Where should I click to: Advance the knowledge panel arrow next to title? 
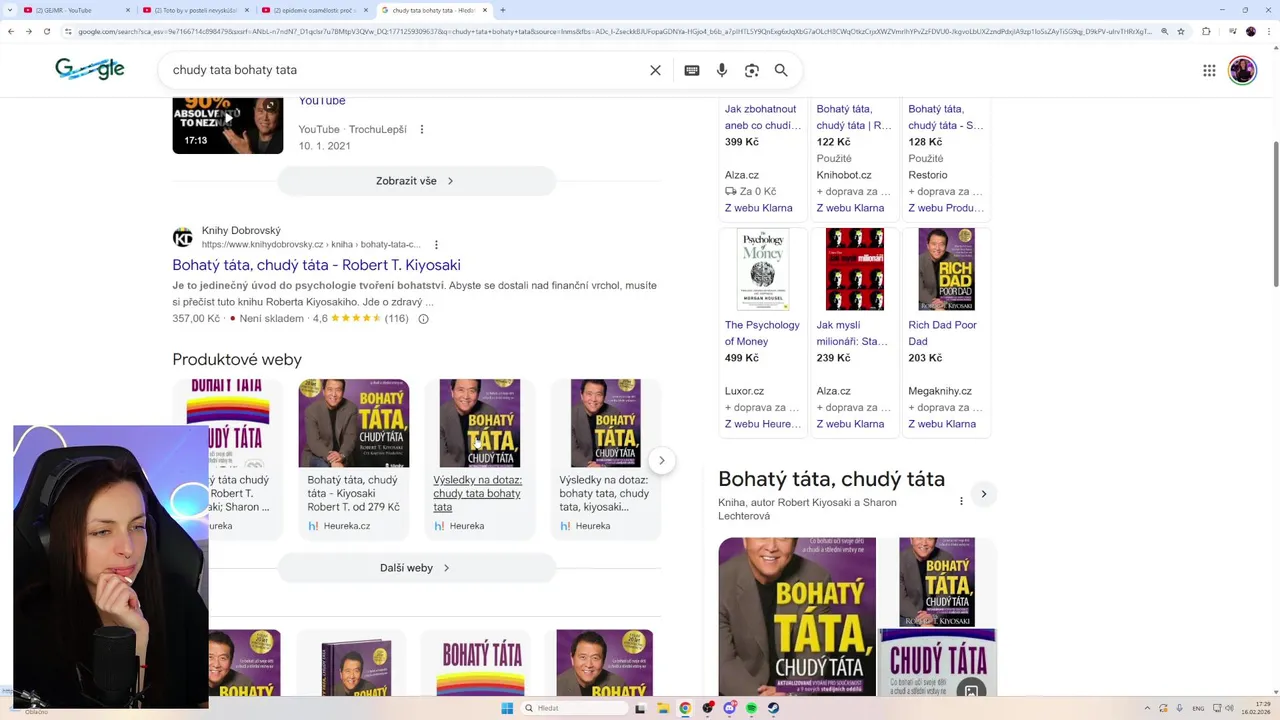click(x=984, y=494)
